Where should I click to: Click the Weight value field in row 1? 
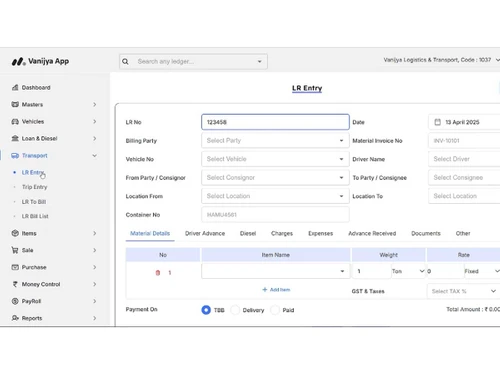click(371, 271)
